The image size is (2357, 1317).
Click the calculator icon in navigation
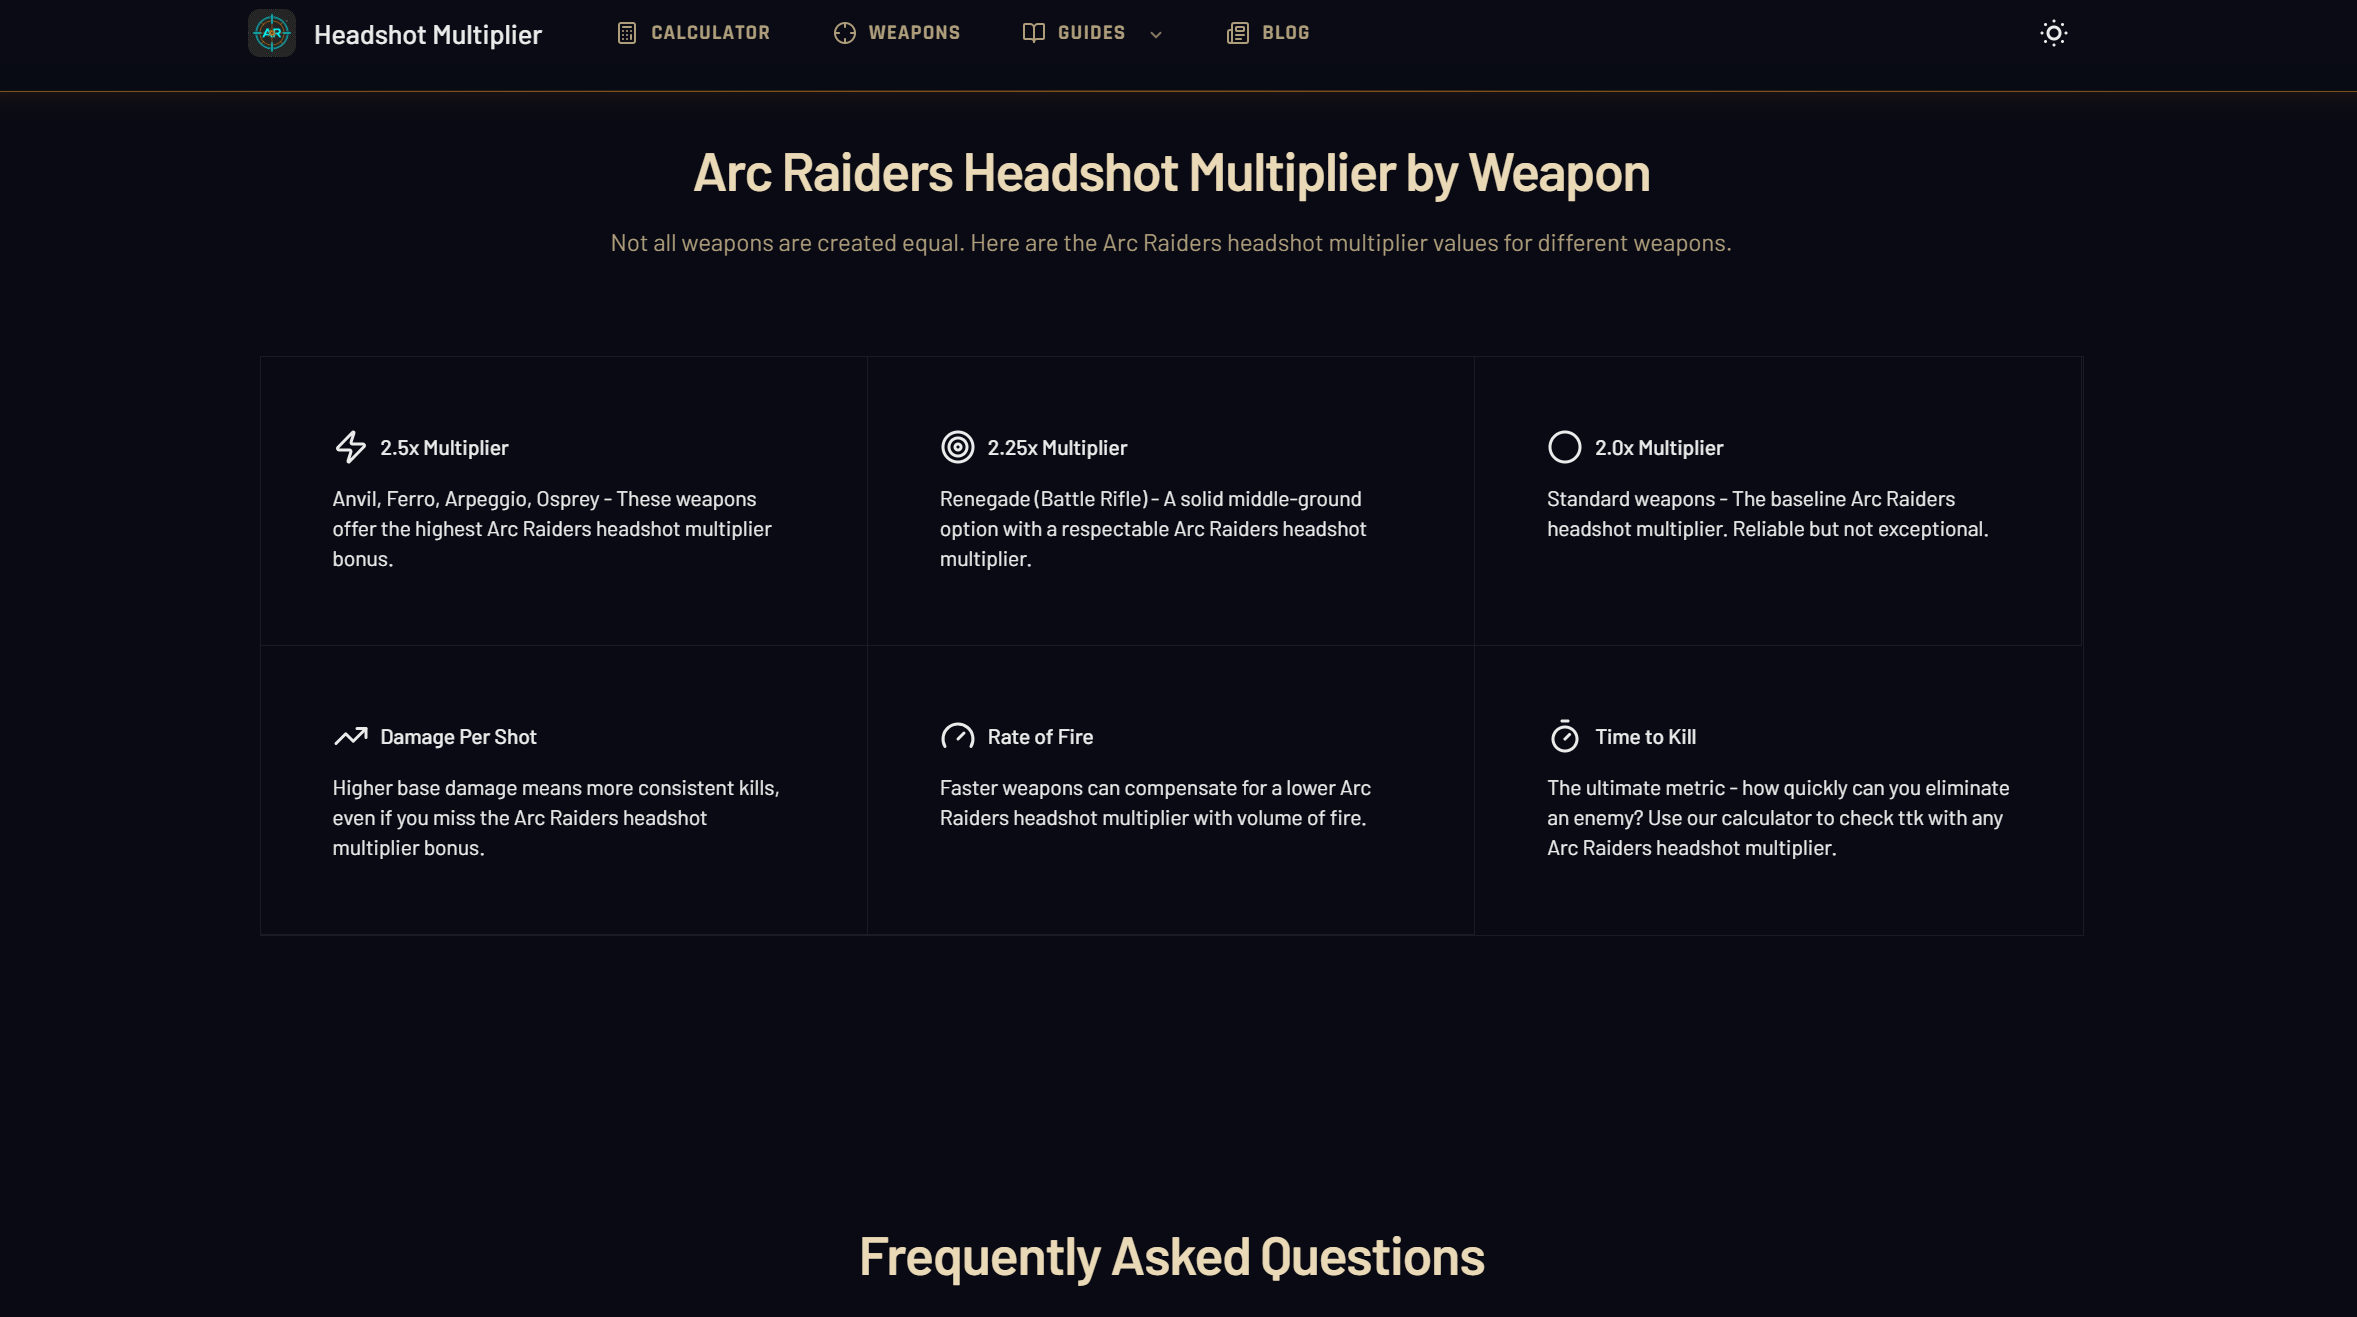[627, 33]
